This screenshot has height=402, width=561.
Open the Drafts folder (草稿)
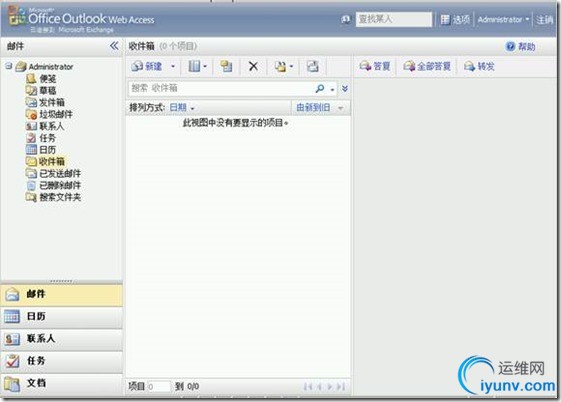click(41, 90)
